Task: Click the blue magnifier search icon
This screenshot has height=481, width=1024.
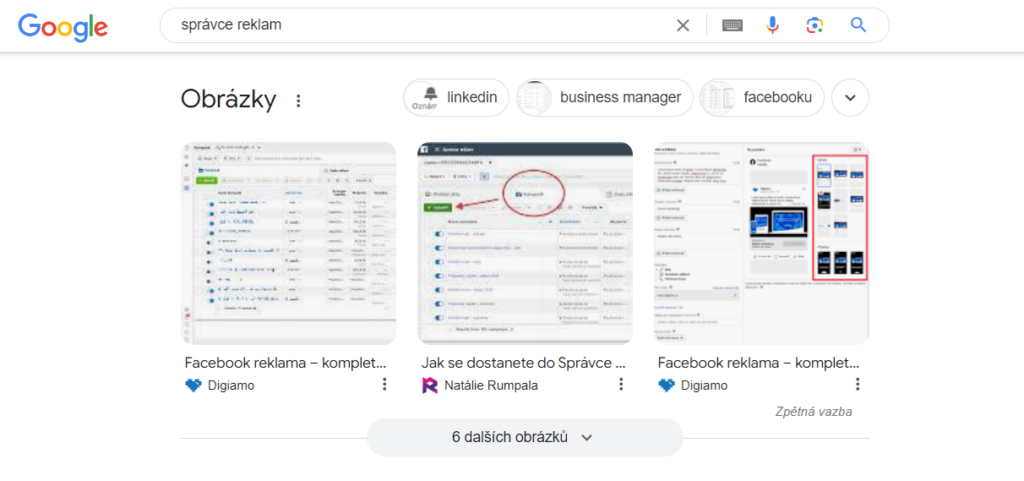Action: point(858,25)
